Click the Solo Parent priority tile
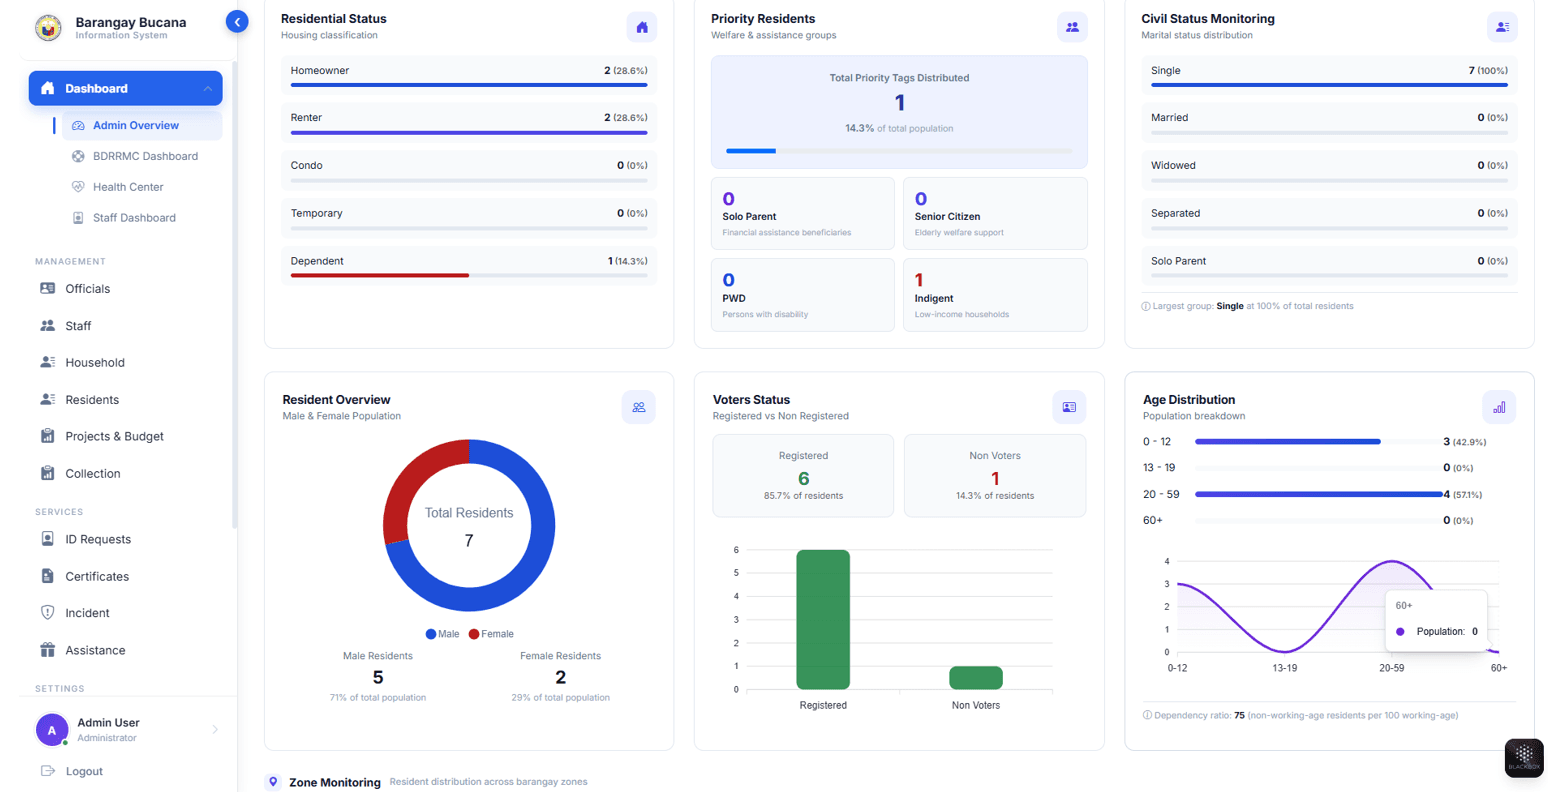1548x792 pixels. 803,213
